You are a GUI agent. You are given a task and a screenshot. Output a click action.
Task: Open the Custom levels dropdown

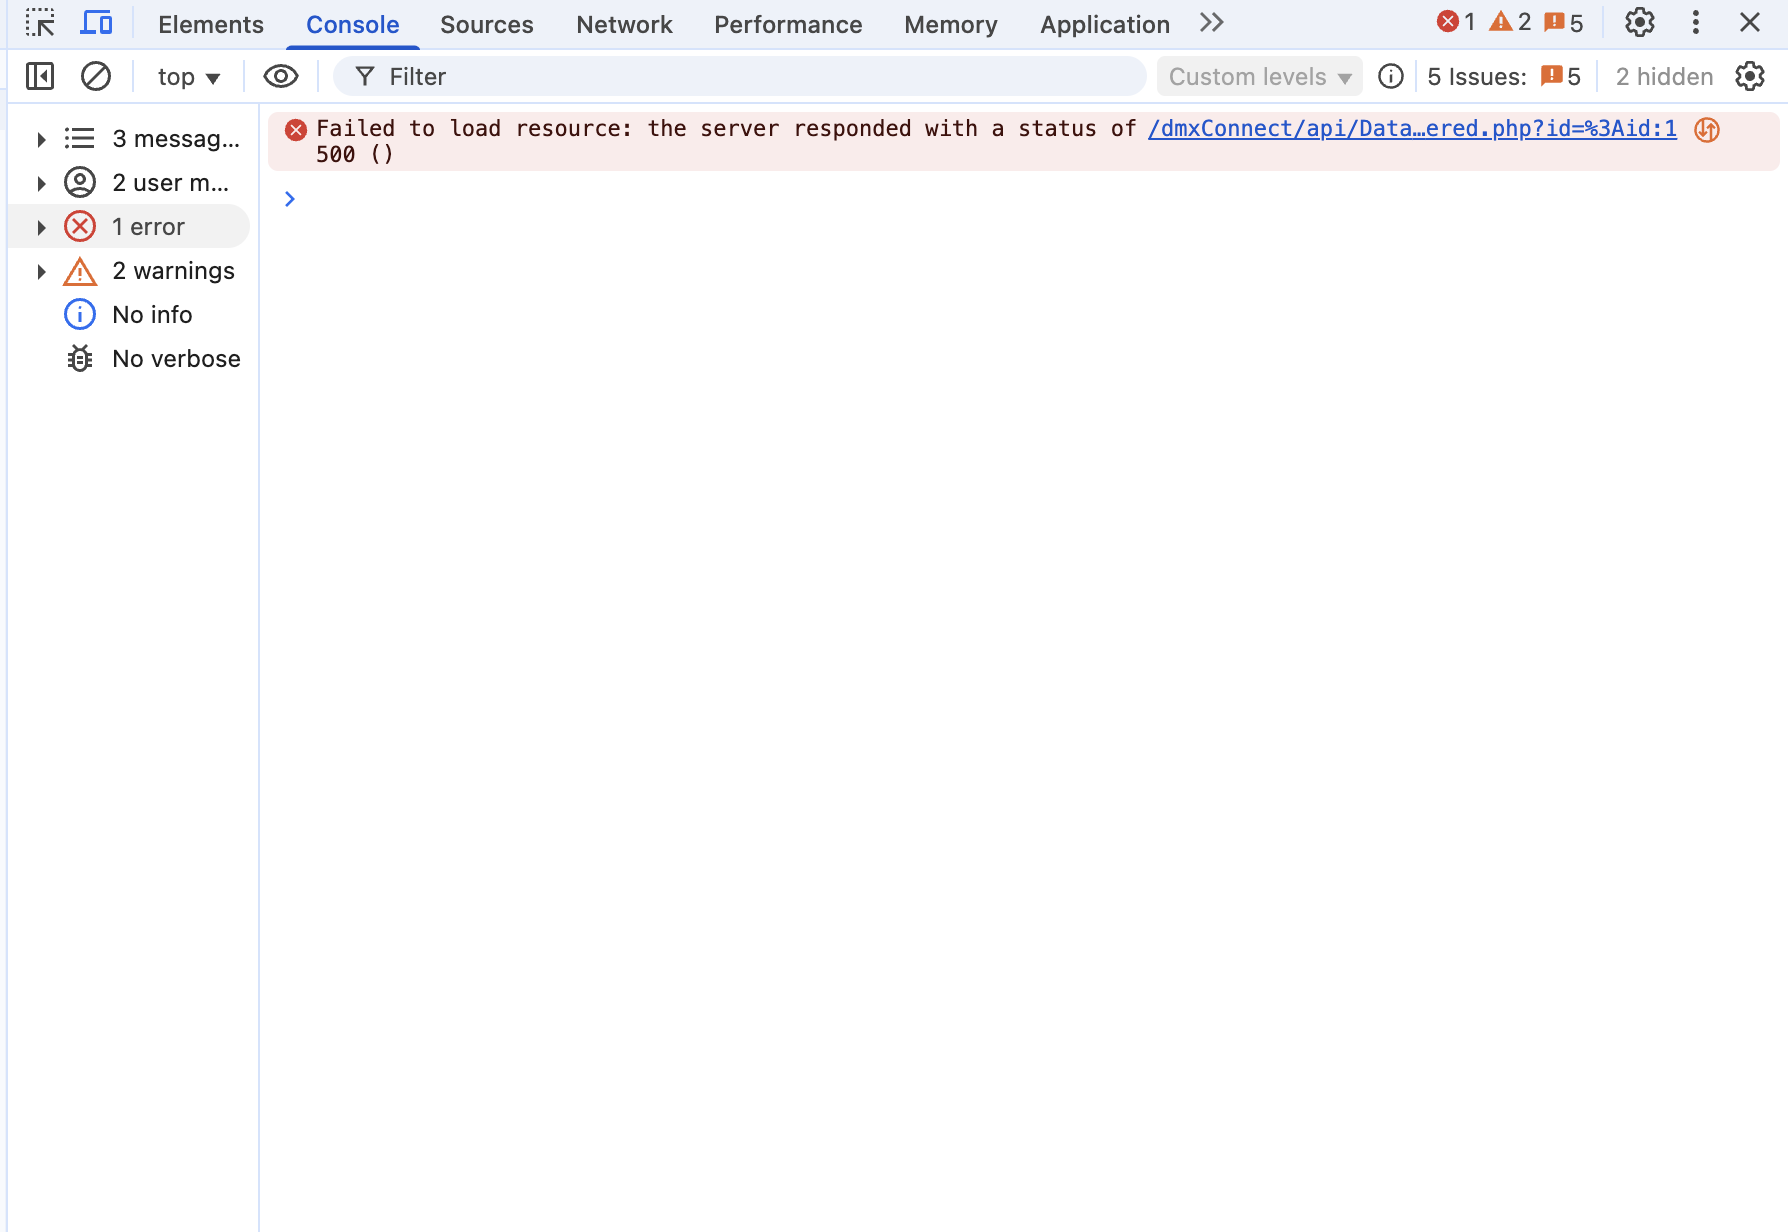pos(1259,77)
